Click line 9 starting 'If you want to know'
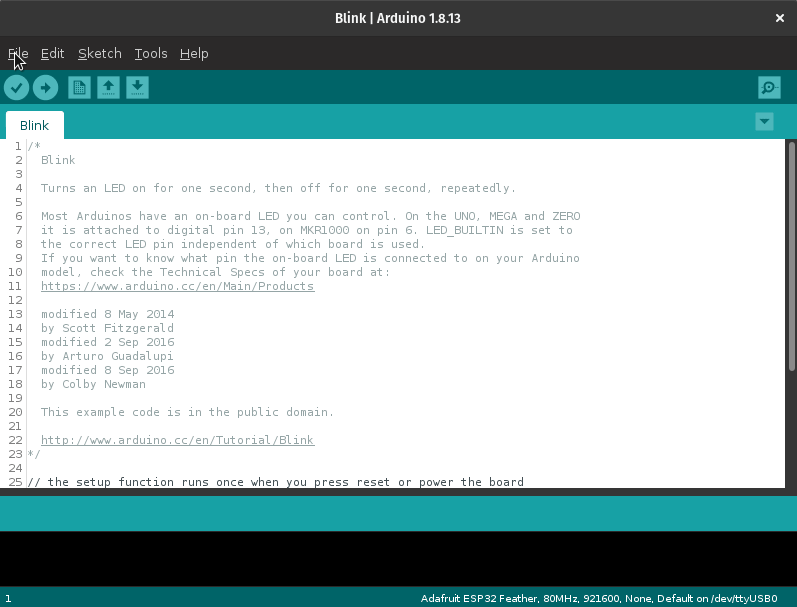The image size is (797, 607). pyautogui.click(x=310, y=258)
